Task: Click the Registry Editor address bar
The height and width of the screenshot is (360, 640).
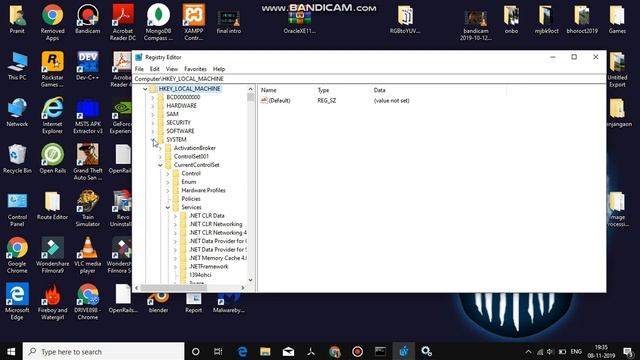Action: 369,79
